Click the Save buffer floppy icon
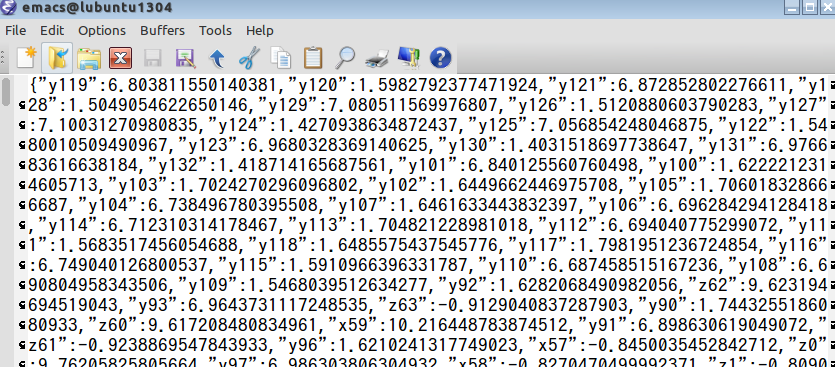This screenshot has height=367, width=835. pyautogui.click(x=152, y=58)
